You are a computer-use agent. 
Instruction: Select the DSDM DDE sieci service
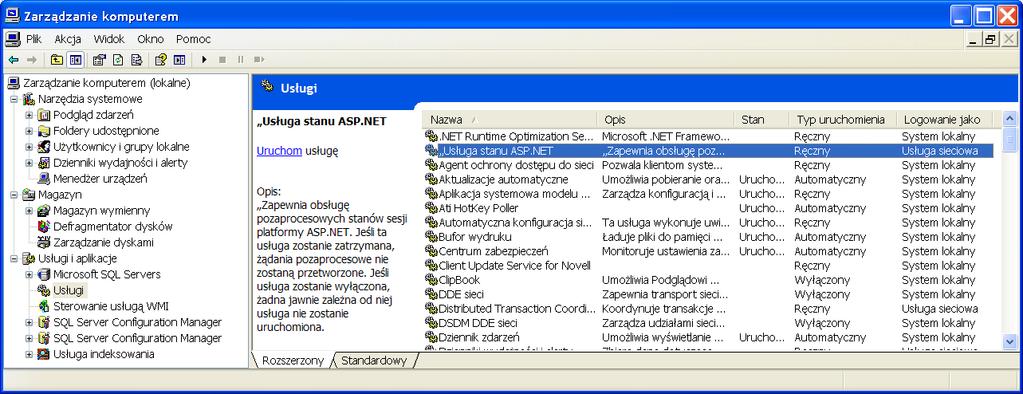709,323
